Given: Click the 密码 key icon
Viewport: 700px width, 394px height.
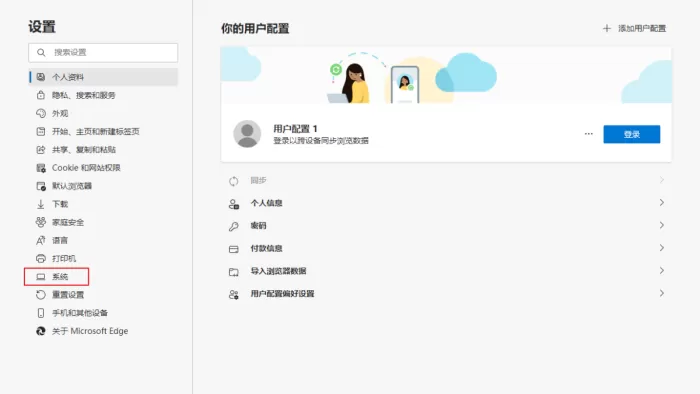Looking at the screenshot, I should [233, 226].
